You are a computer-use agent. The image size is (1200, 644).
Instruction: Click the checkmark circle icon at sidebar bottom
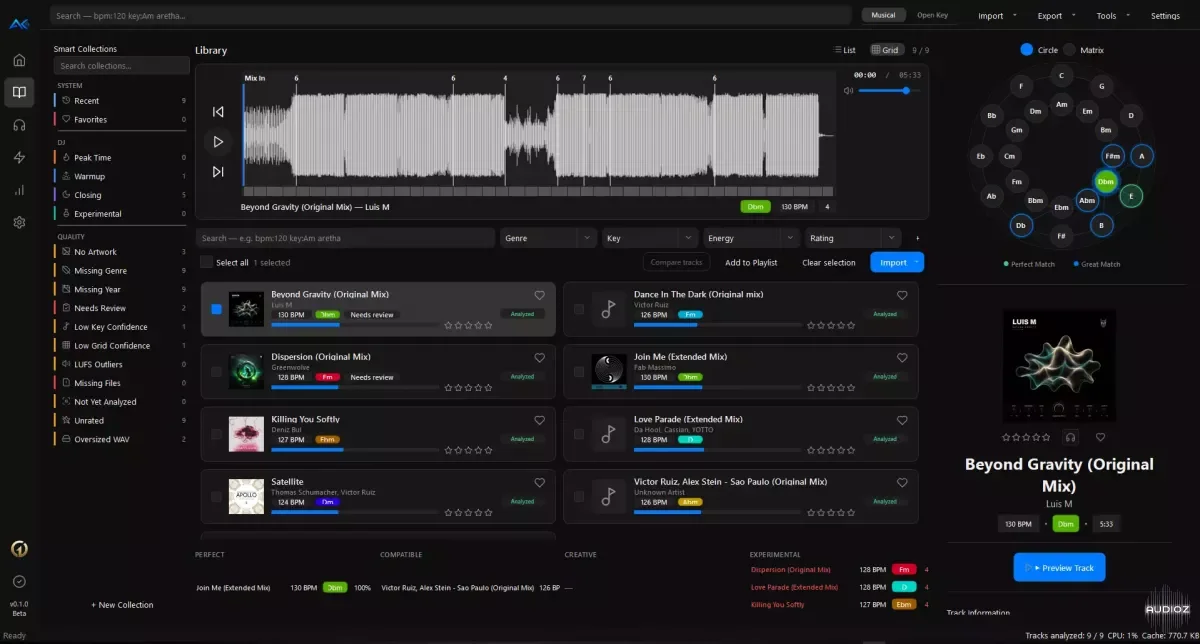18,581
